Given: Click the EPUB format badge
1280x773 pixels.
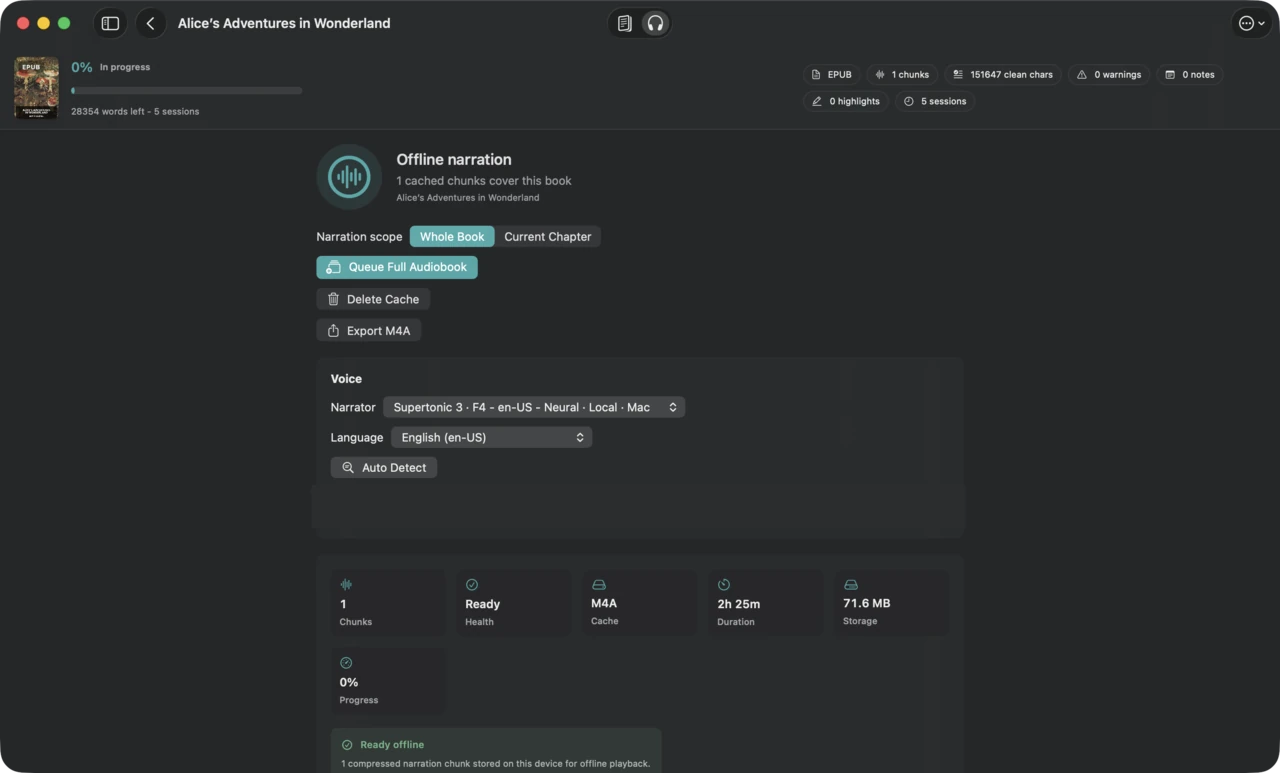Looking at the screenshot, I should point(831,74).
